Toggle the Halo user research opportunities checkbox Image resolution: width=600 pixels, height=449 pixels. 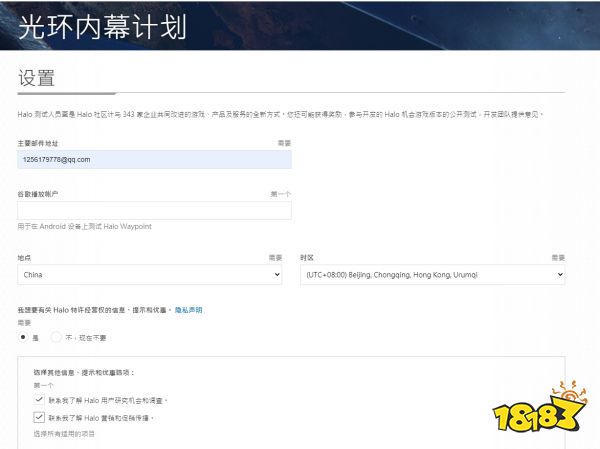39,400
